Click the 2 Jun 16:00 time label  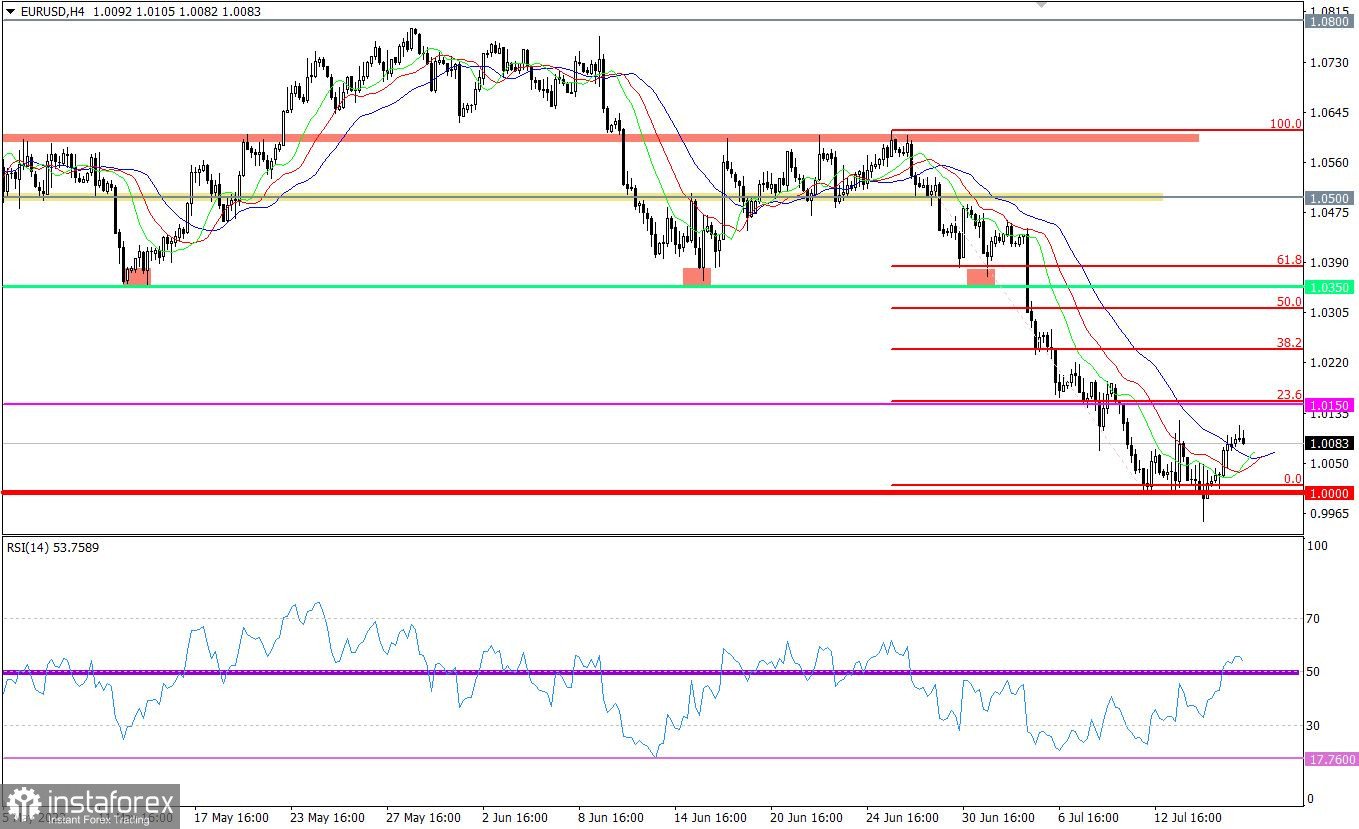point(514,817)
